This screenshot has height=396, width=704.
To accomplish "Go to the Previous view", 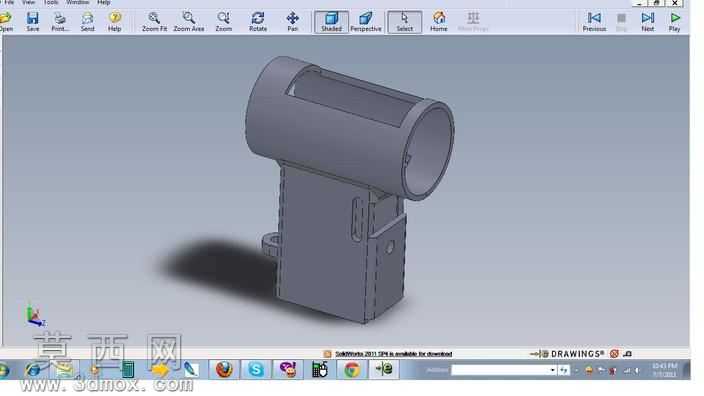I will (x=594, y=21).
